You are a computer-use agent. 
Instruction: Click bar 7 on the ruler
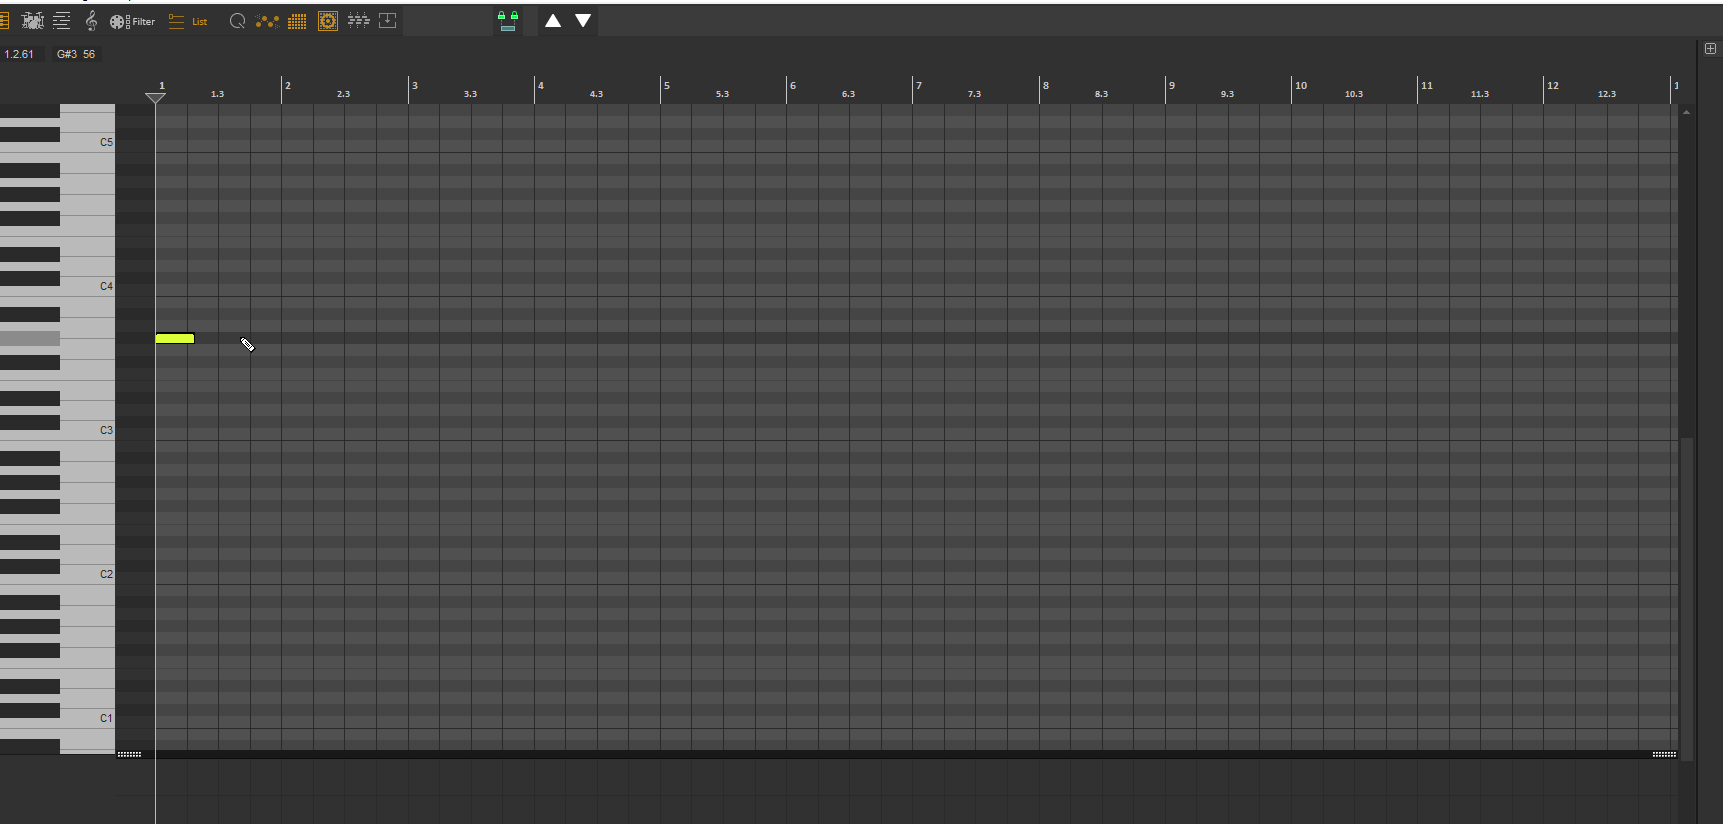click(x=918, y=86)
